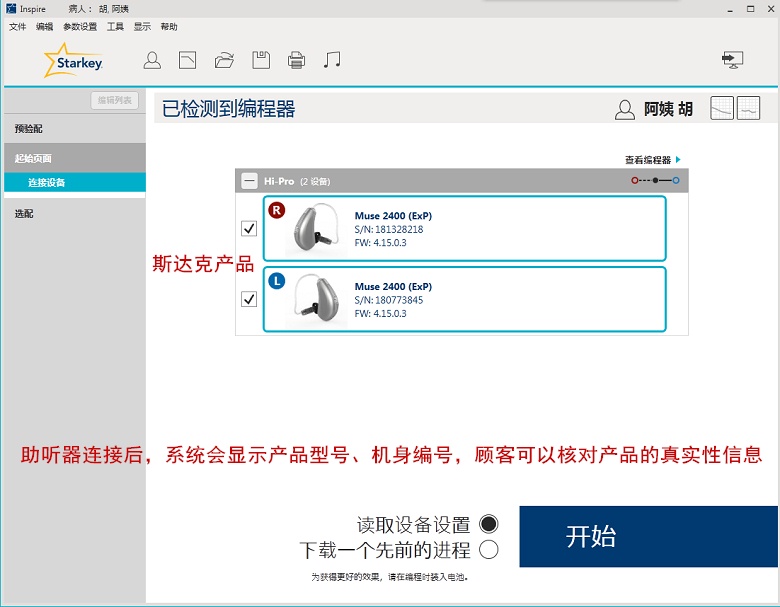Collapse the Hi-Pro device group
780x607 pixels.
click(249, 181)
